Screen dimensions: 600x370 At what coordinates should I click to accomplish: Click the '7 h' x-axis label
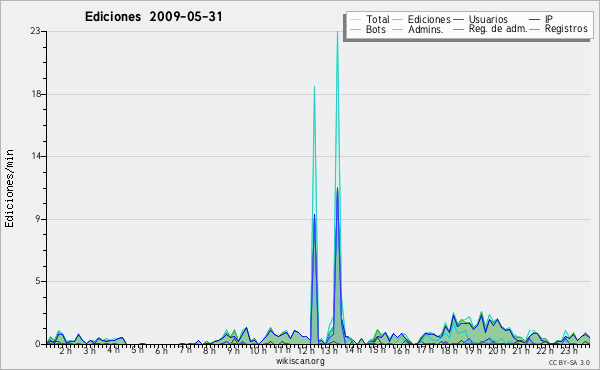point(185,350)
